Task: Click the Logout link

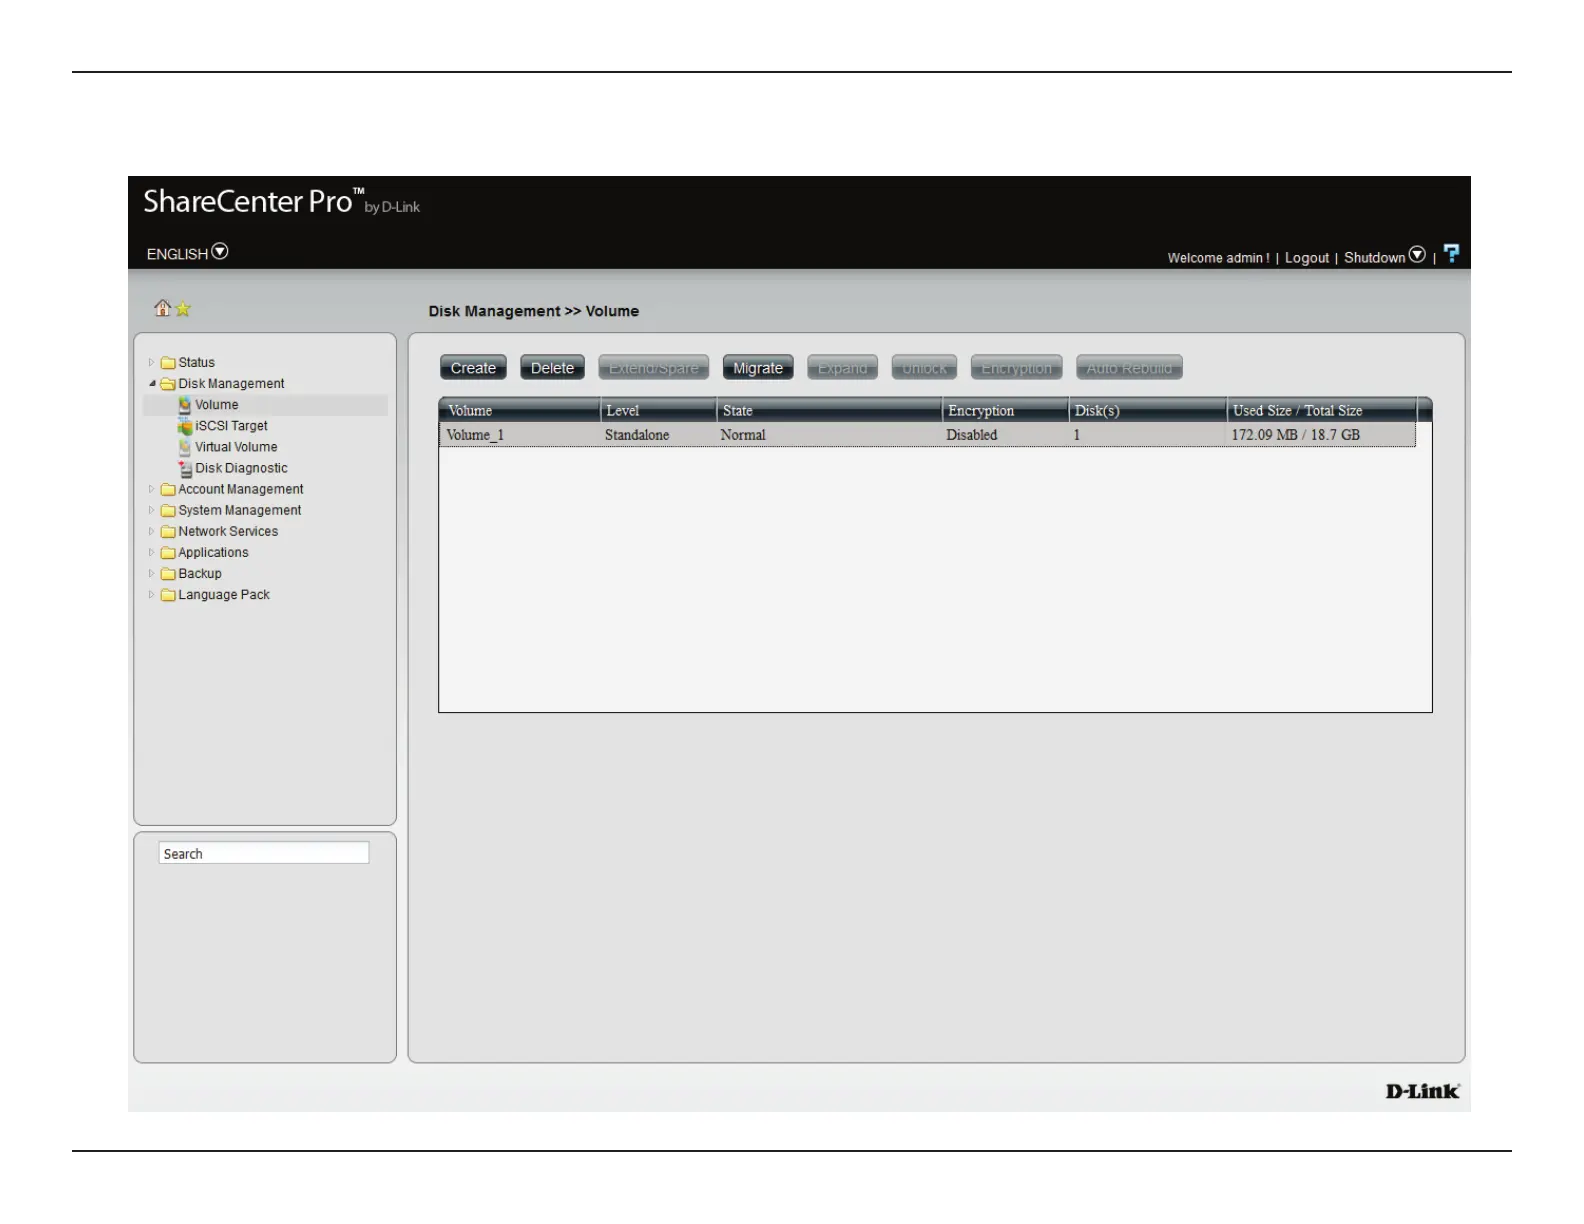Action: point(1306,258)
